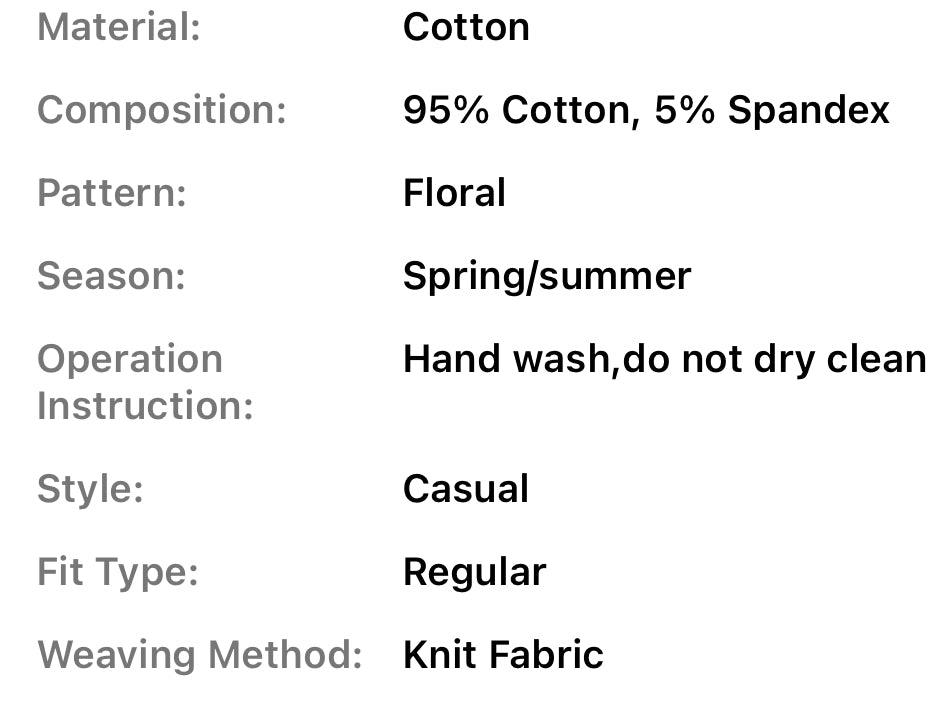
Task: Select the Casual style value
Action: 465,489
